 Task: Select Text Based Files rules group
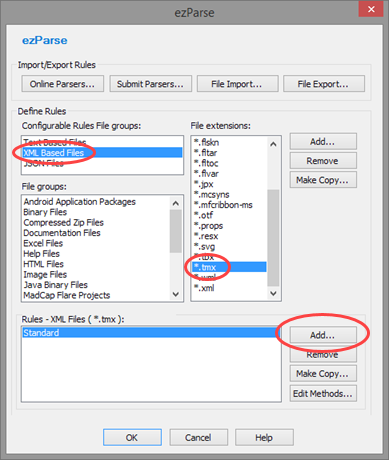click(x=102, y=142)
